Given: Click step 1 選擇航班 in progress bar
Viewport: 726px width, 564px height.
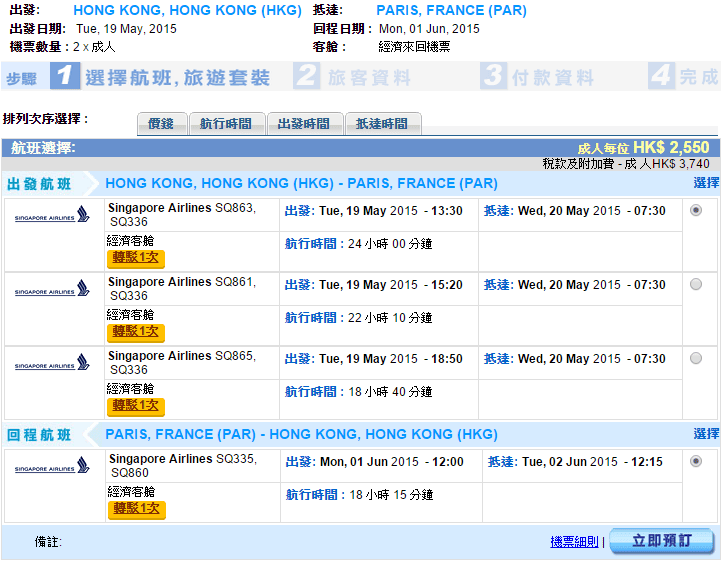Looking at the screenshot, I should click(x=162, y=77).
